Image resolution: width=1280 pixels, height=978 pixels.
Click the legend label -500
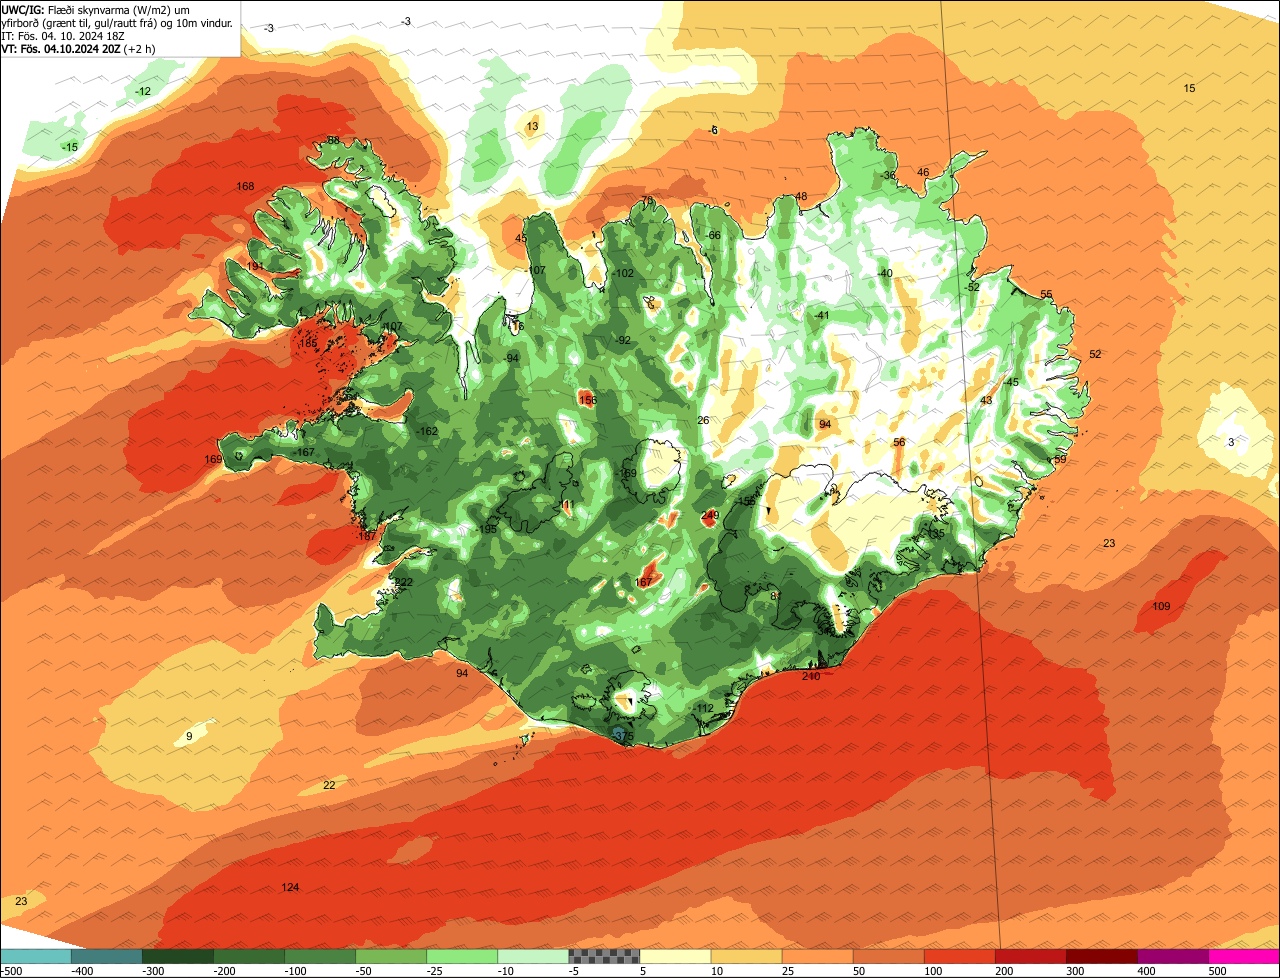pos(11,971)
